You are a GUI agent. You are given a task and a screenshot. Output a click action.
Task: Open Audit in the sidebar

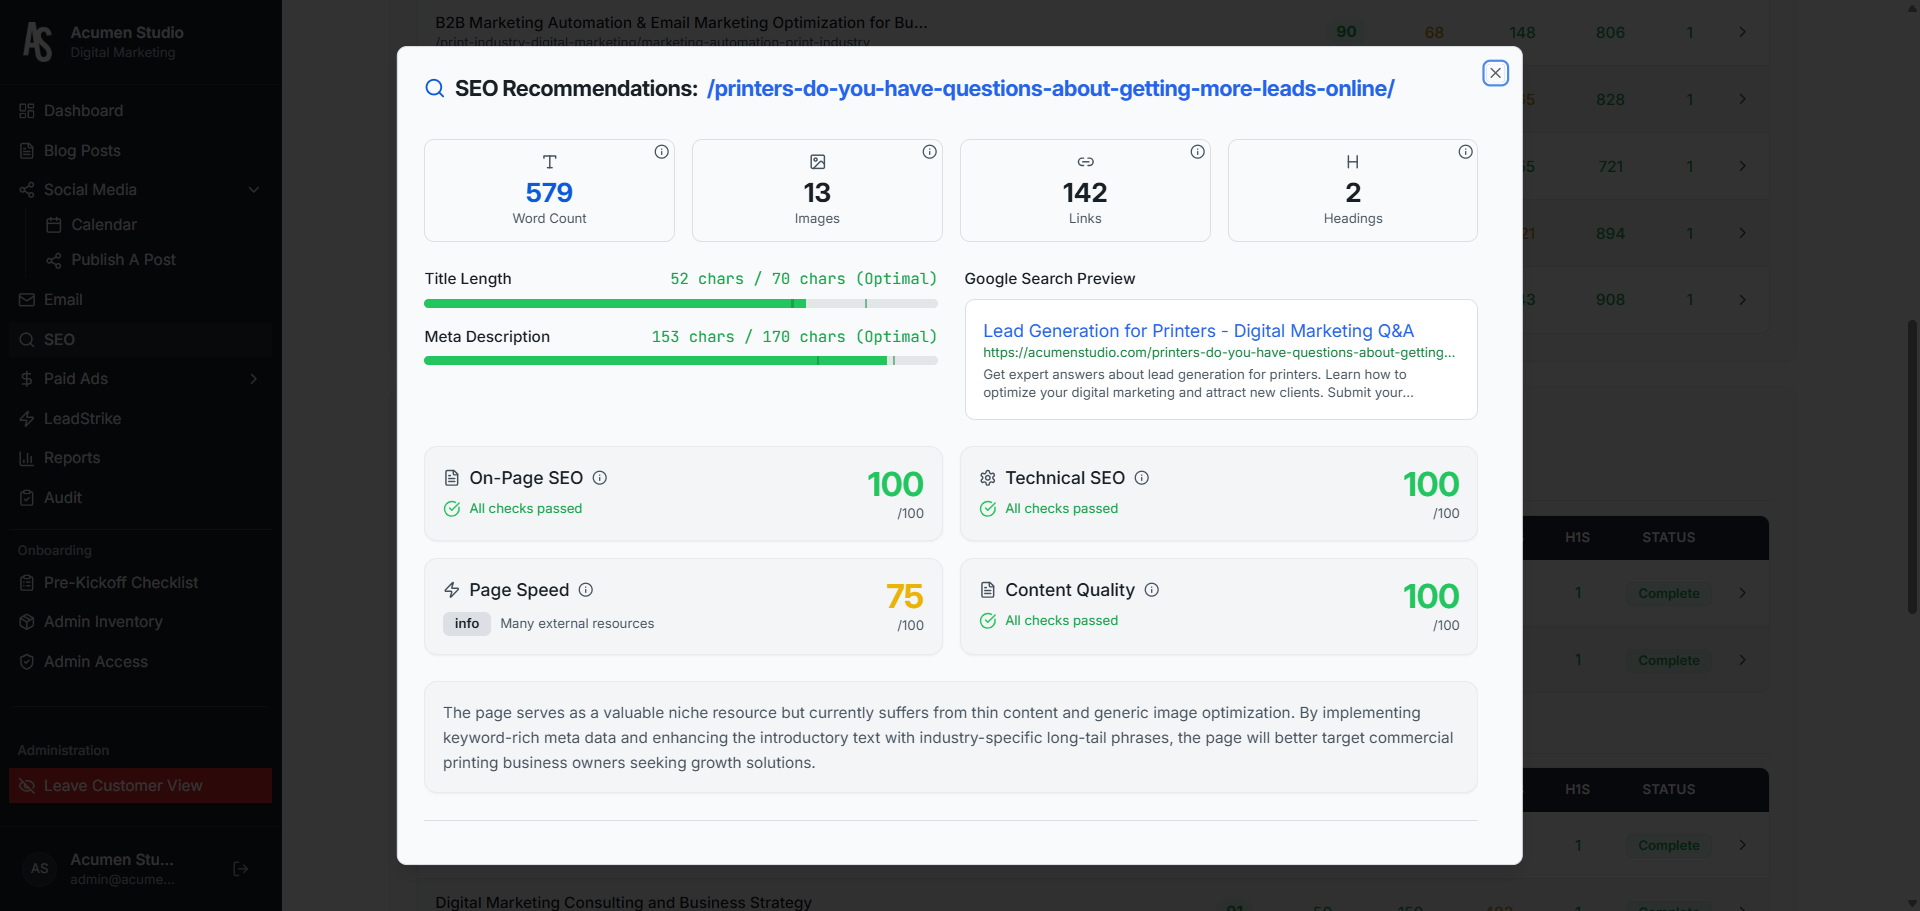[x=140, y=498]
